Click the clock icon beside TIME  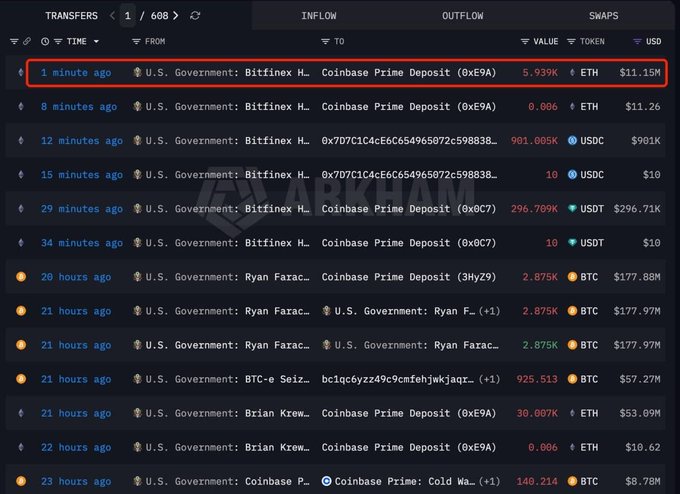(45, 42)
